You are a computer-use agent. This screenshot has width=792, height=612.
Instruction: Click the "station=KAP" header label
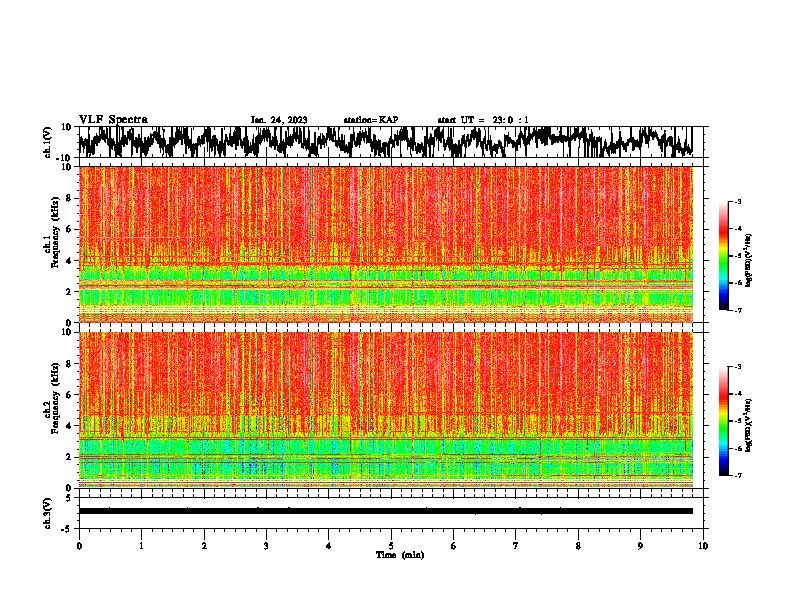point(371,120)
